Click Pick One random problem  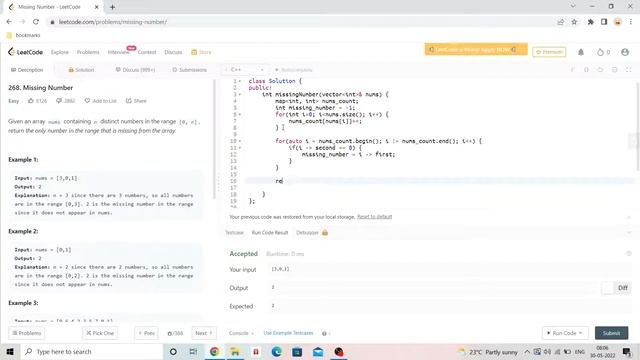coord(100,333)
